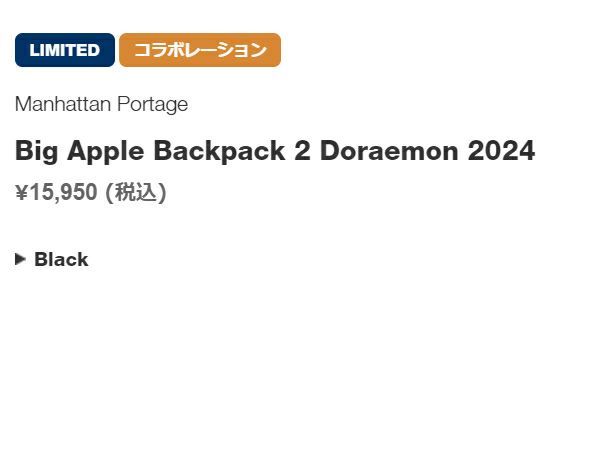Select the Black color option
Screen dimensions: 600x450
coord(61,260)
